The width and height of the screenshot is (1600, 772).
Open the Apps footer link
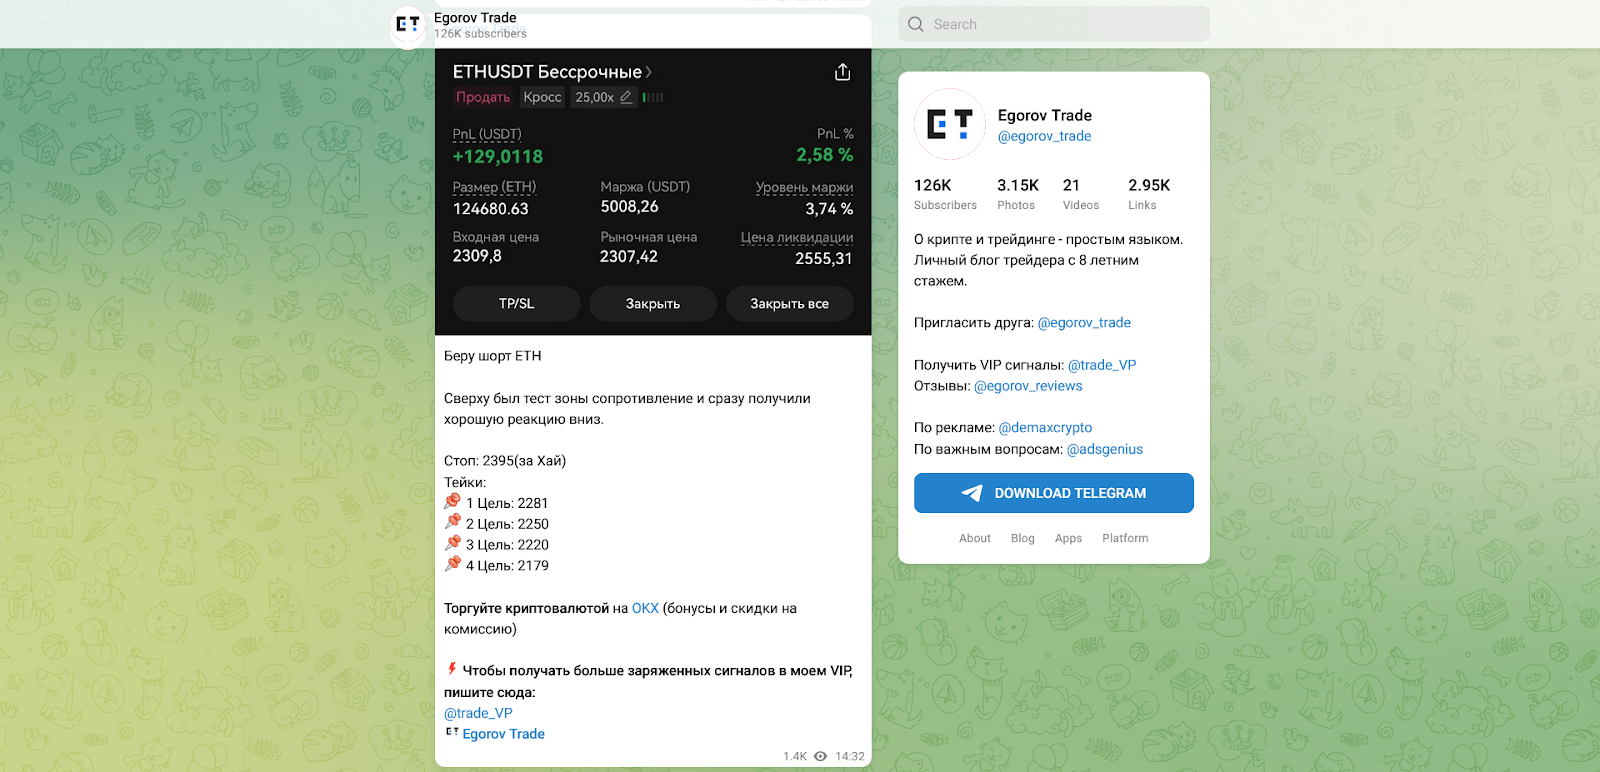point(1068,538)
